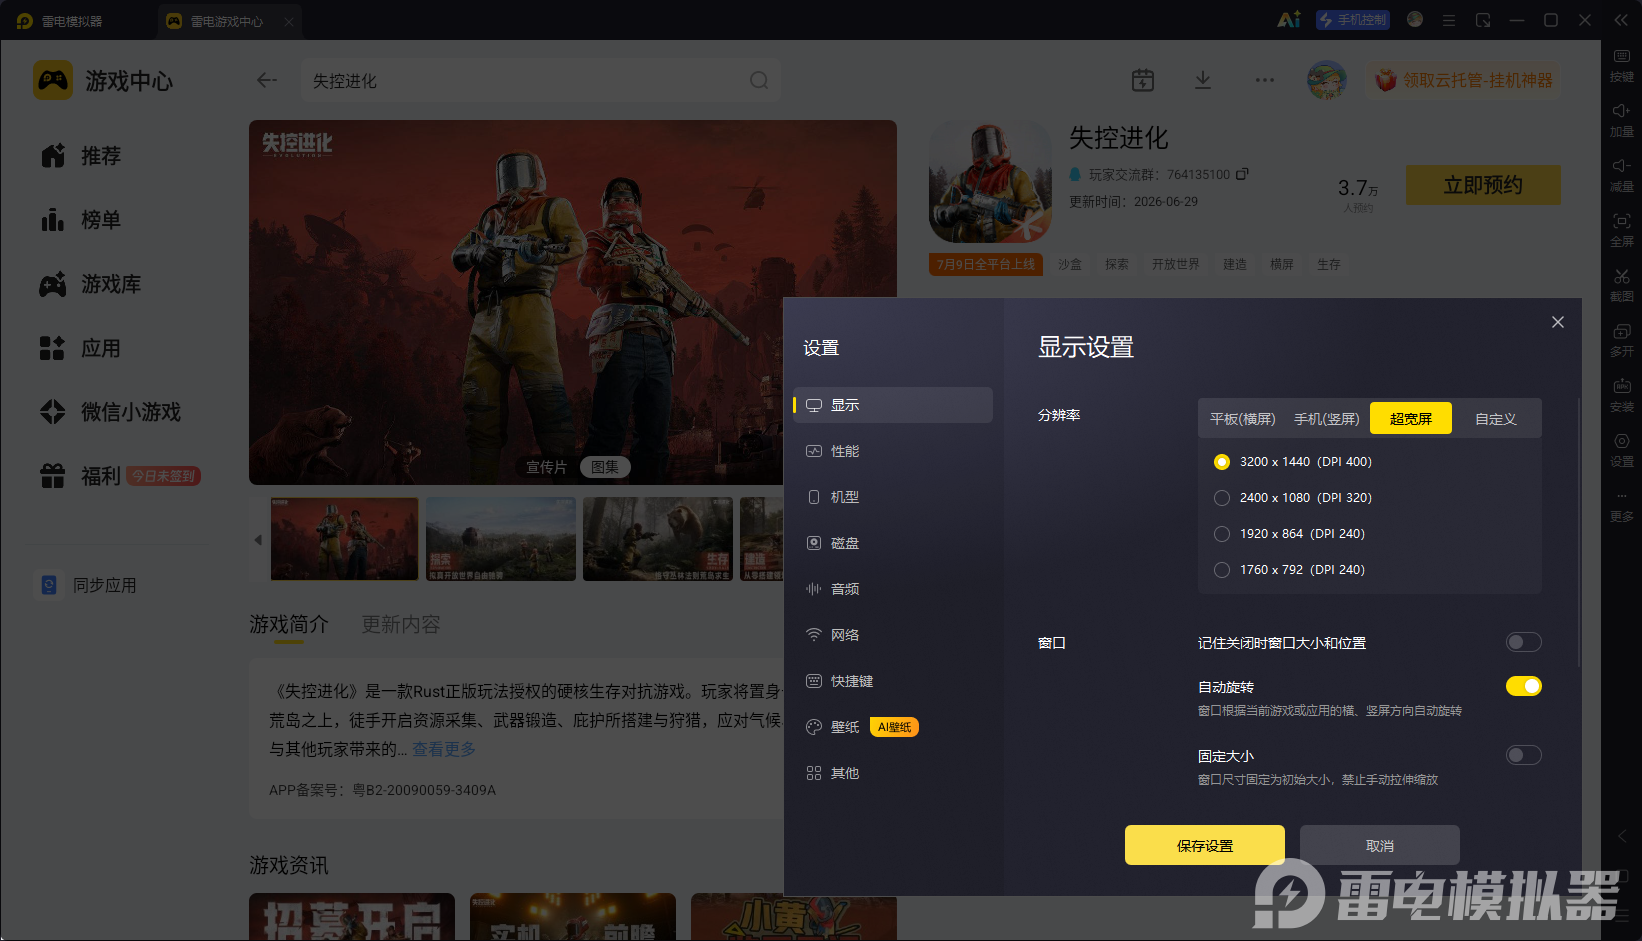This screenshot has width=1642, height=941.
Task: Open 网络 settings section
Action: click(x=893, y=635)
